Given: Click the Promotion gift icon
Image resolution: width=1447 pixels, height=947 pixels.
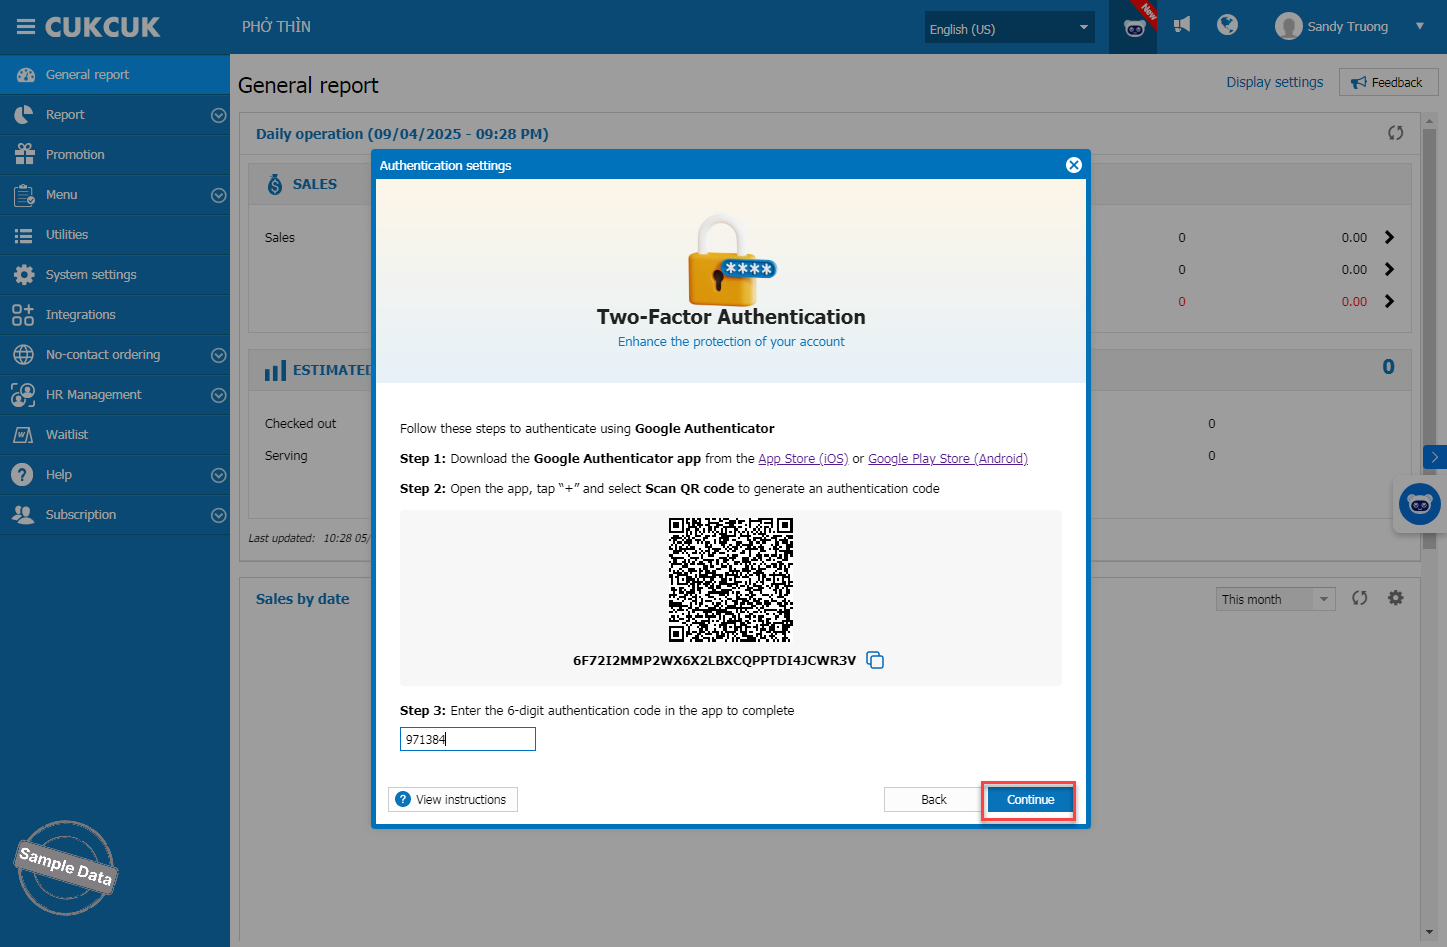Looking at the screenshot, I should pyautogui.click(x=25, y=154).
